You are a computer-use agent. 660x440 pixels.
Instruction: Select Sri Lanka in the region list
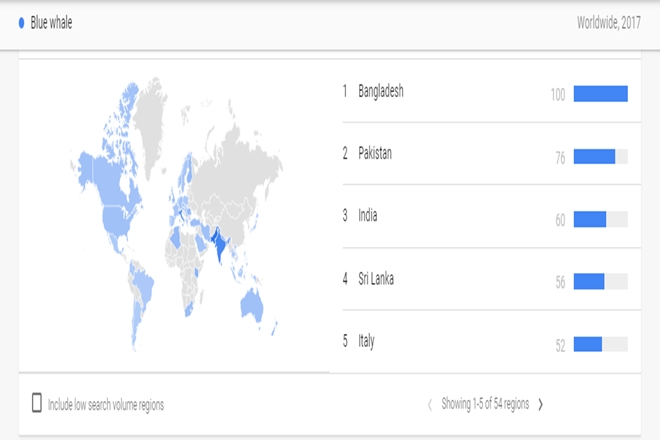[x=375, y=279]
